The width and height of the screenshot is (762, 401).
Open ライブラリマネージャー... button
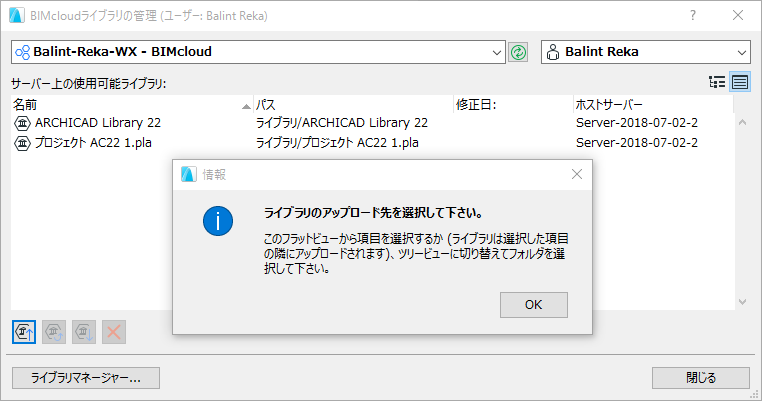click(86, 378)
